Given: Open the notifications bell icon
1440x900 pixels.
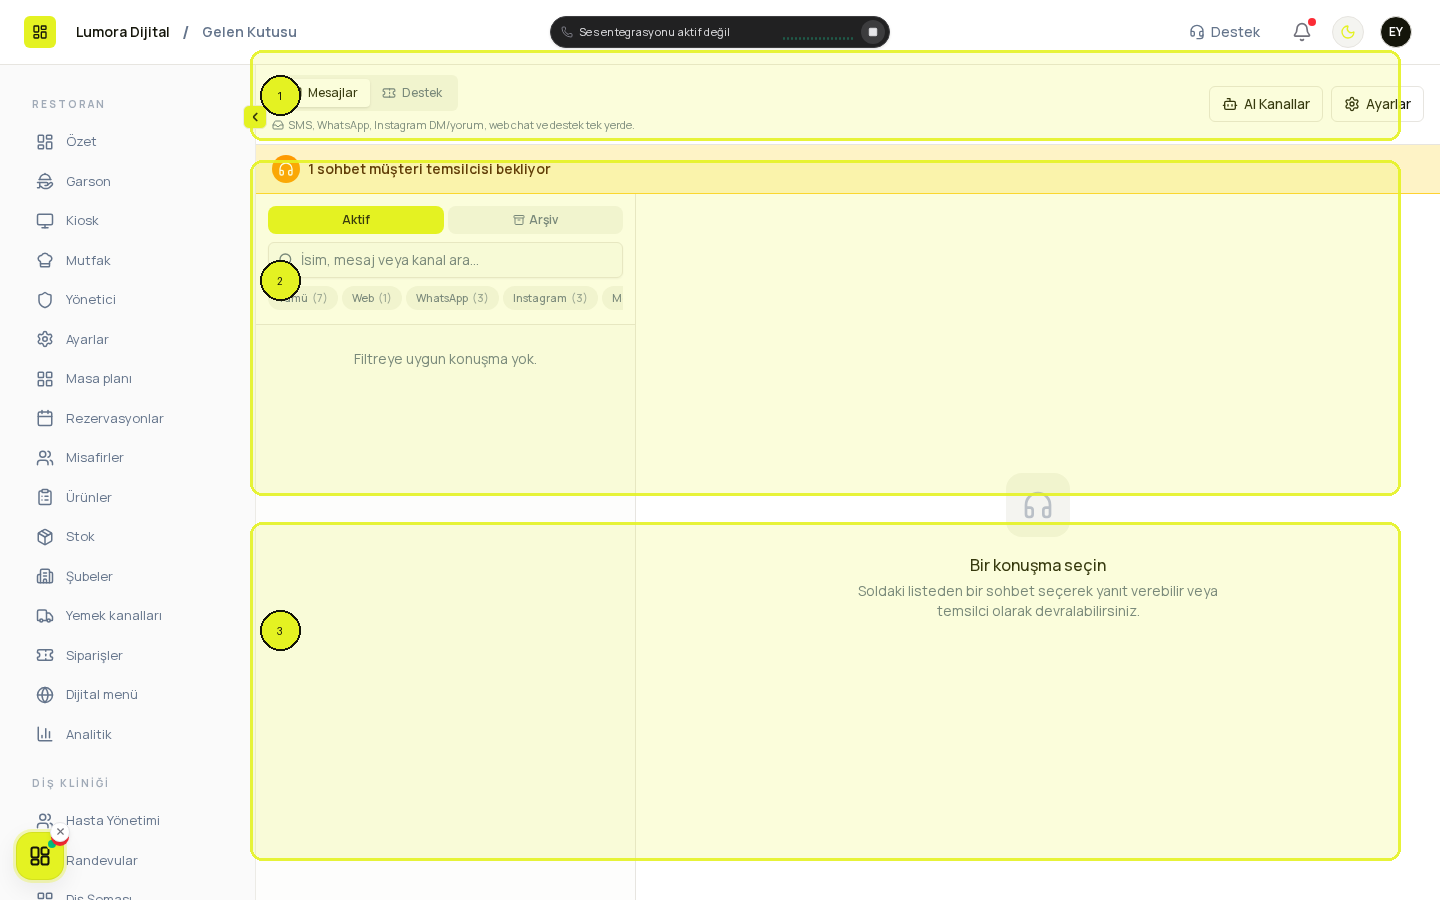Looking at the screenshot, I should click(x=1302, y=32).
